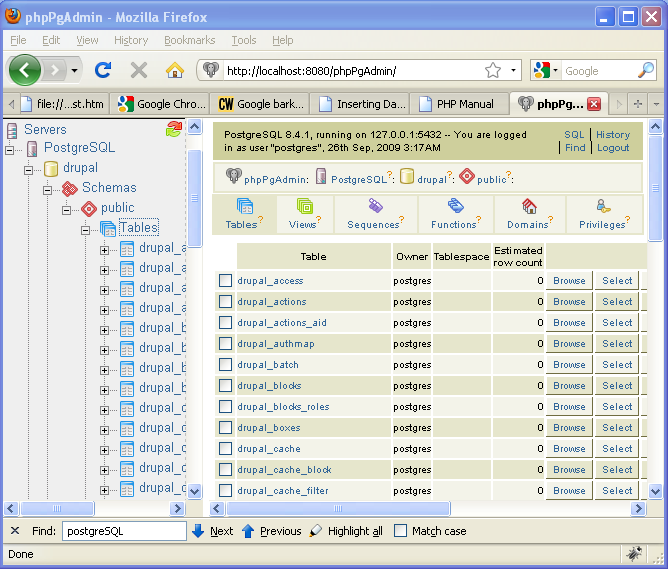Viewport: 668px width, 569px height.
Task: Collapse the Tables node in tree
Action: click(86, 230)
